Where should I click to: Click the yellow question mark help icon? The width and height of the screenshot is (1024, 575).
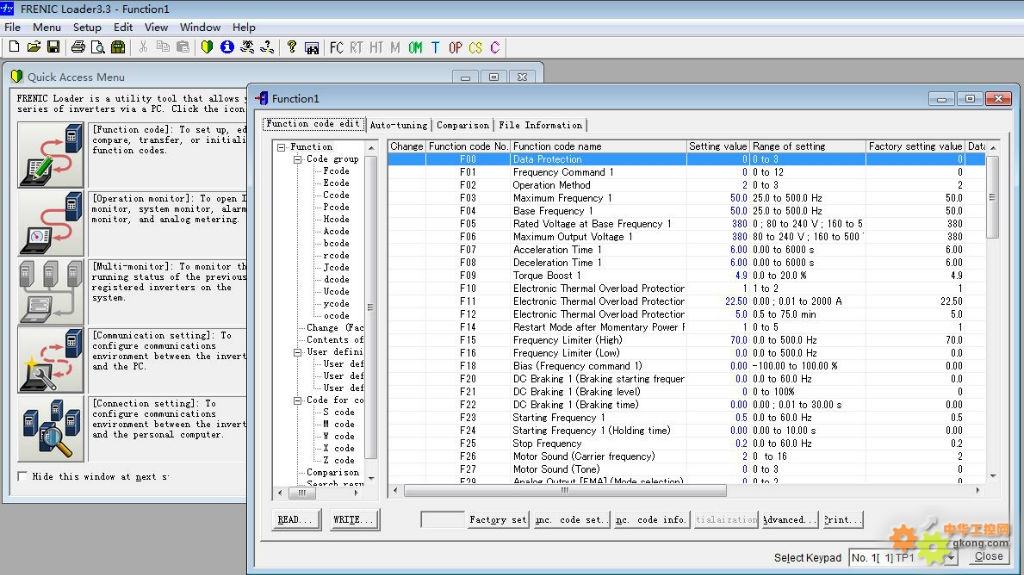291,47
